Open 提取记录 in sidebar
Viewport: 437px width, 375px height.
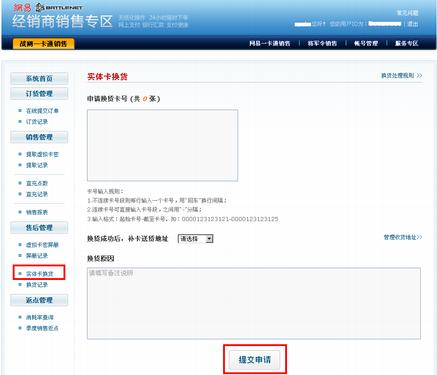[37, 165]
